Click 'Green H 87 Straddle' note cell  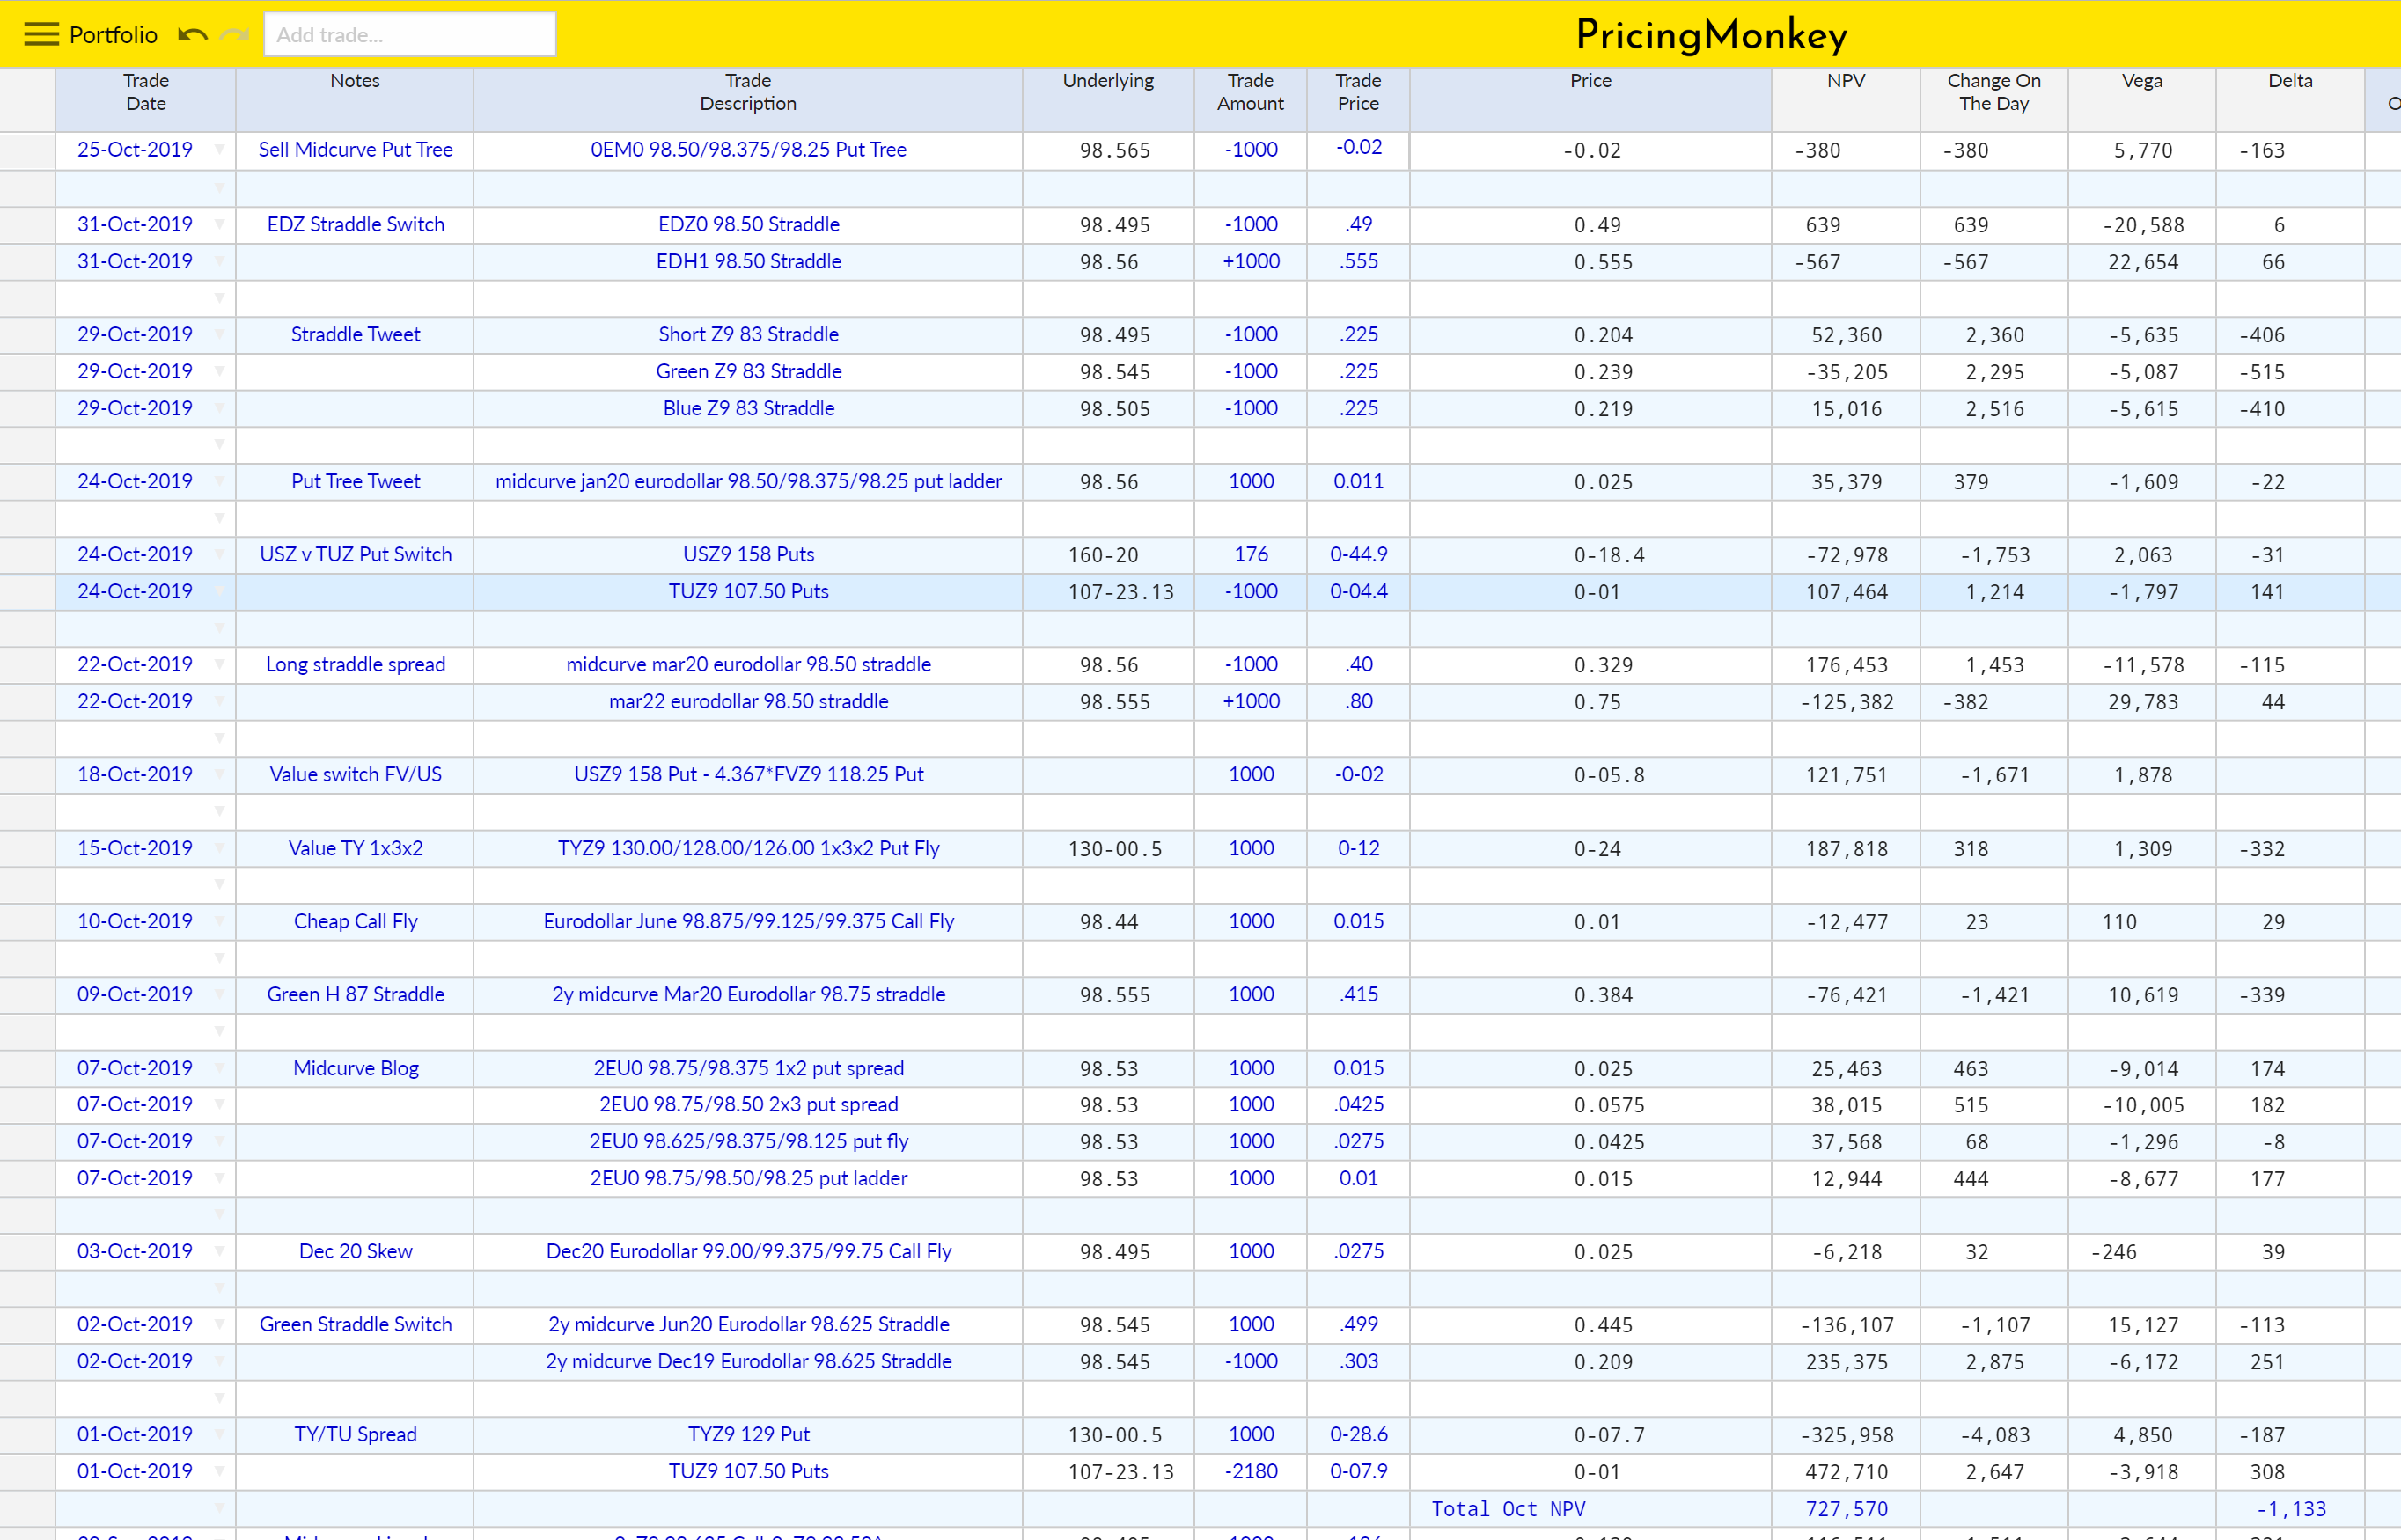point(355,995)
